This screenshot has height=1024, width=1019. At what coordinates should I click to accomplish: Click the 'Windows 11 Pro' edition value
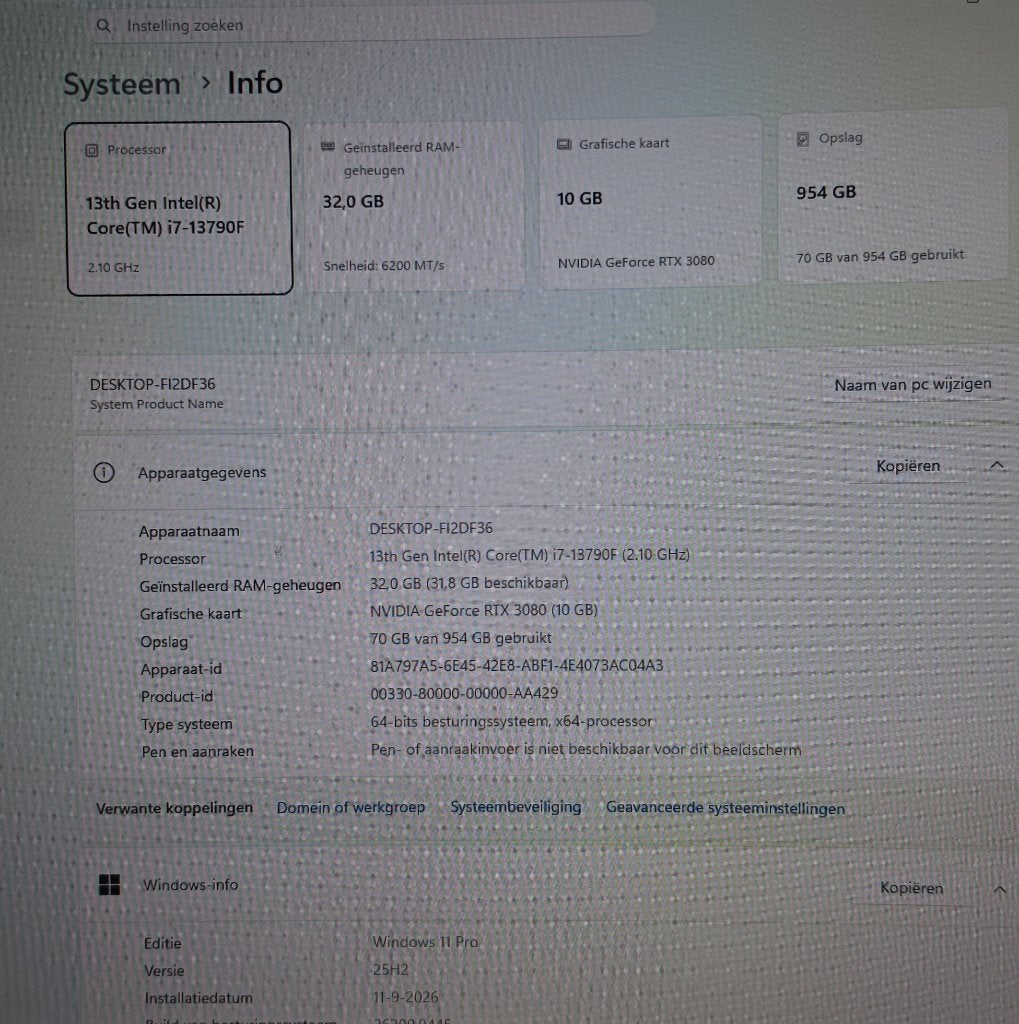[x=425, y=942]
